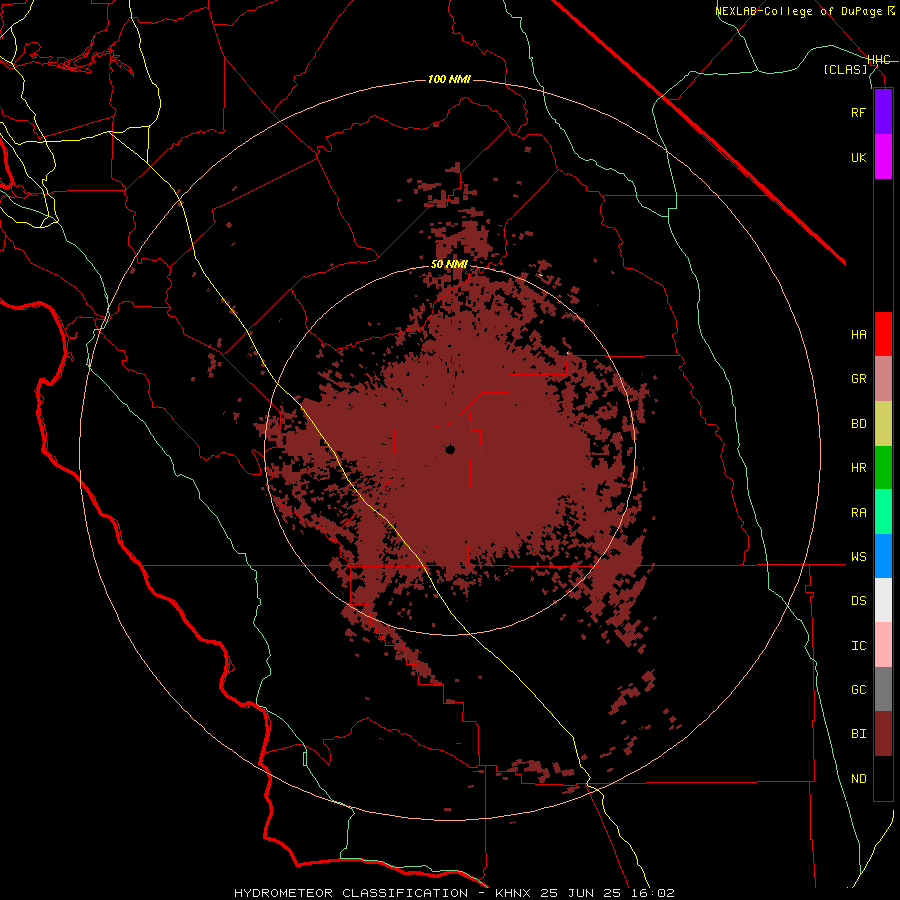Click the DS legend label
The image size is (900, 900).
[x=859, y=601]
